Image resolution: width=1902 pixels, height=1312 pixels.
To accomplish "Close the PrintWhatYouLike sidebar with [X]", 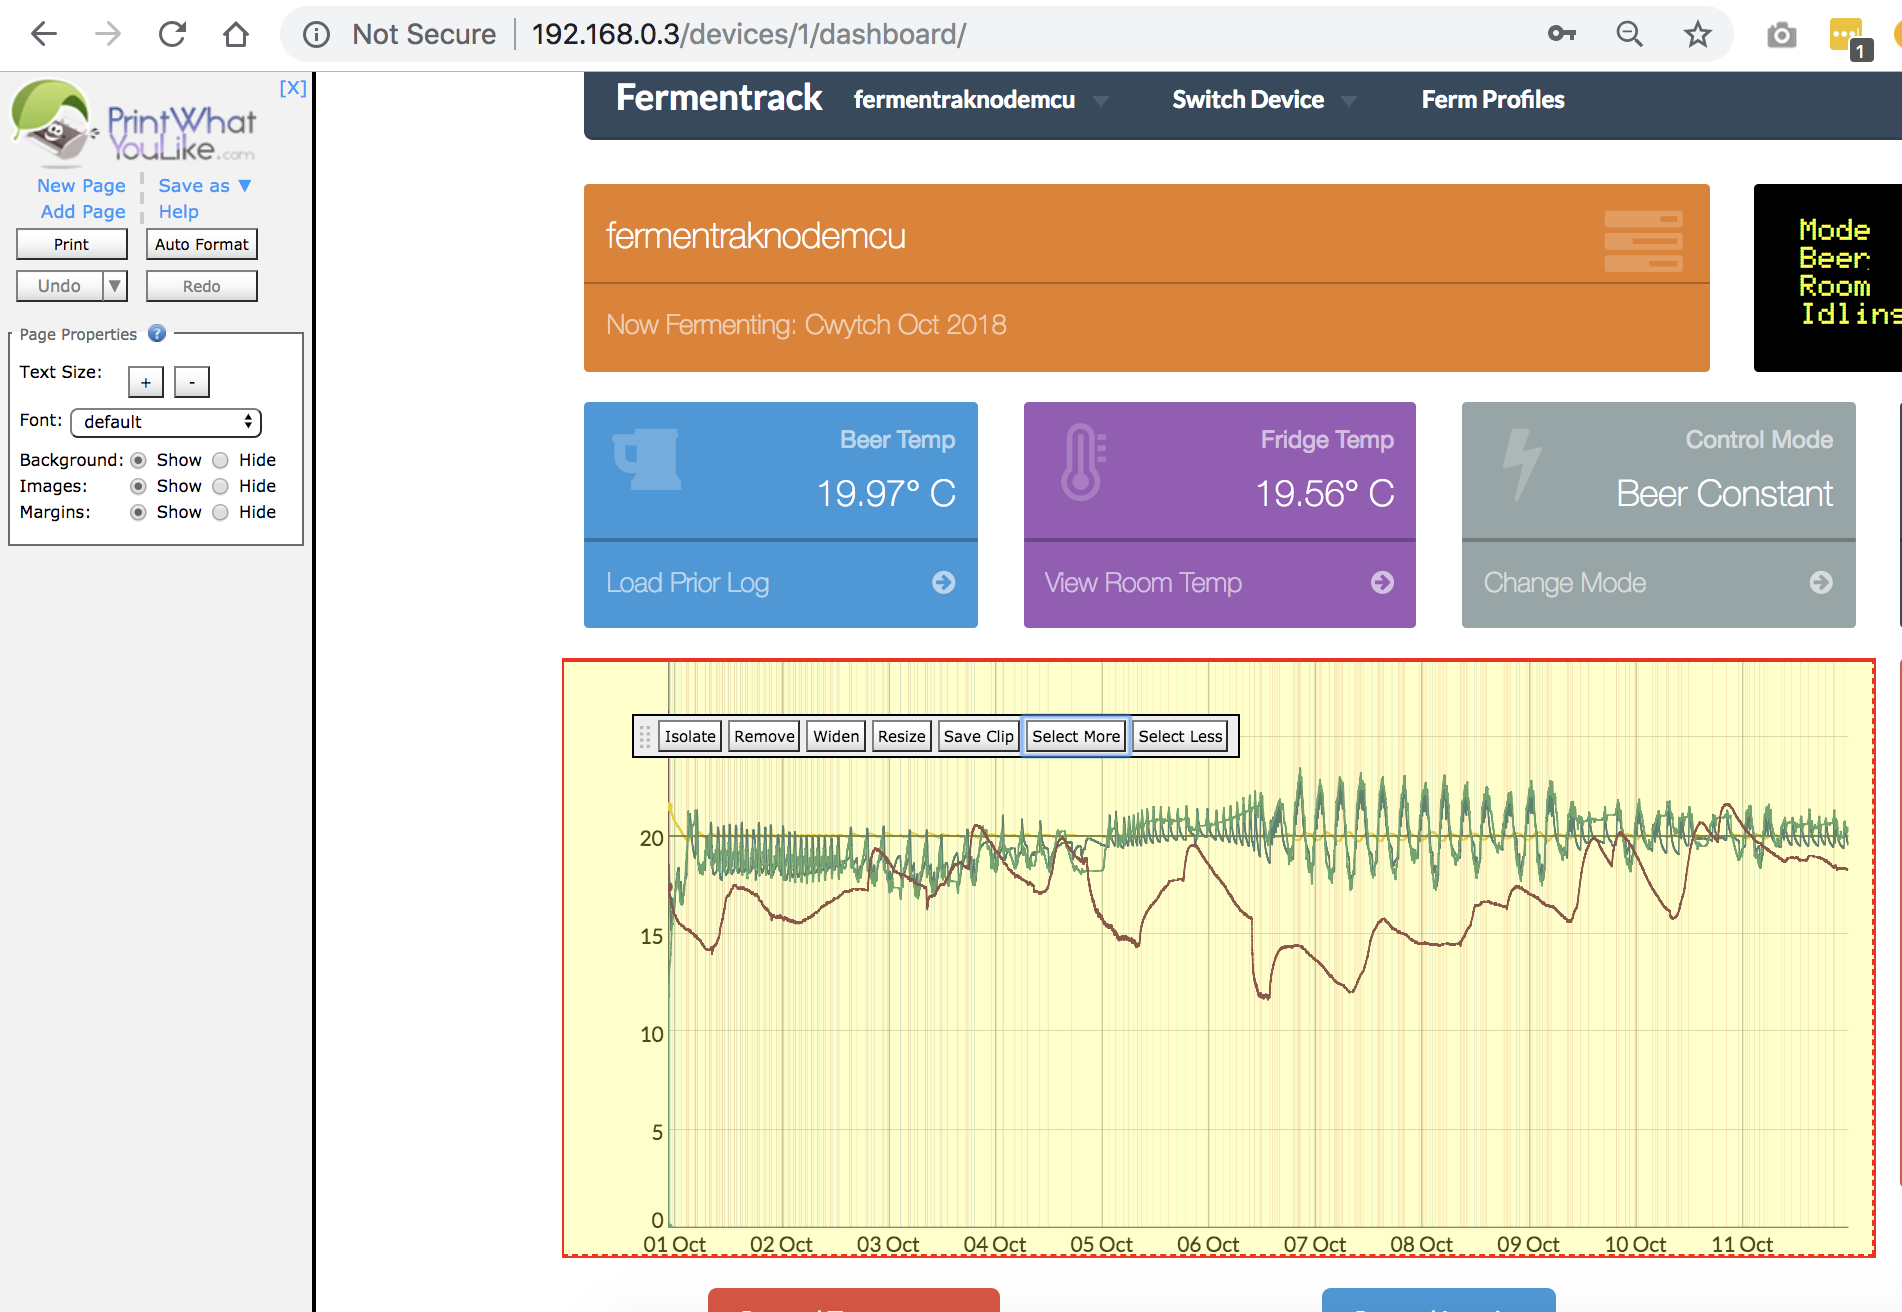I will (292, 88).
